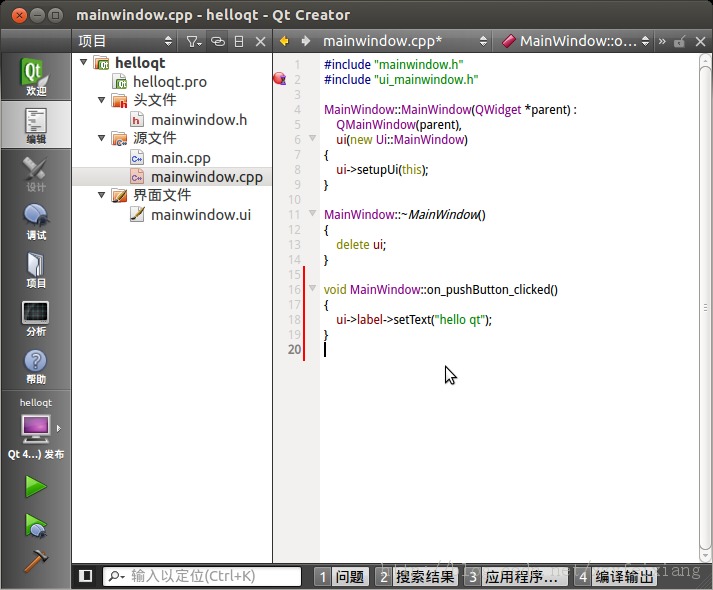Click the helloqt build target selector
713x590 pixels.
(x=35, y=427)
